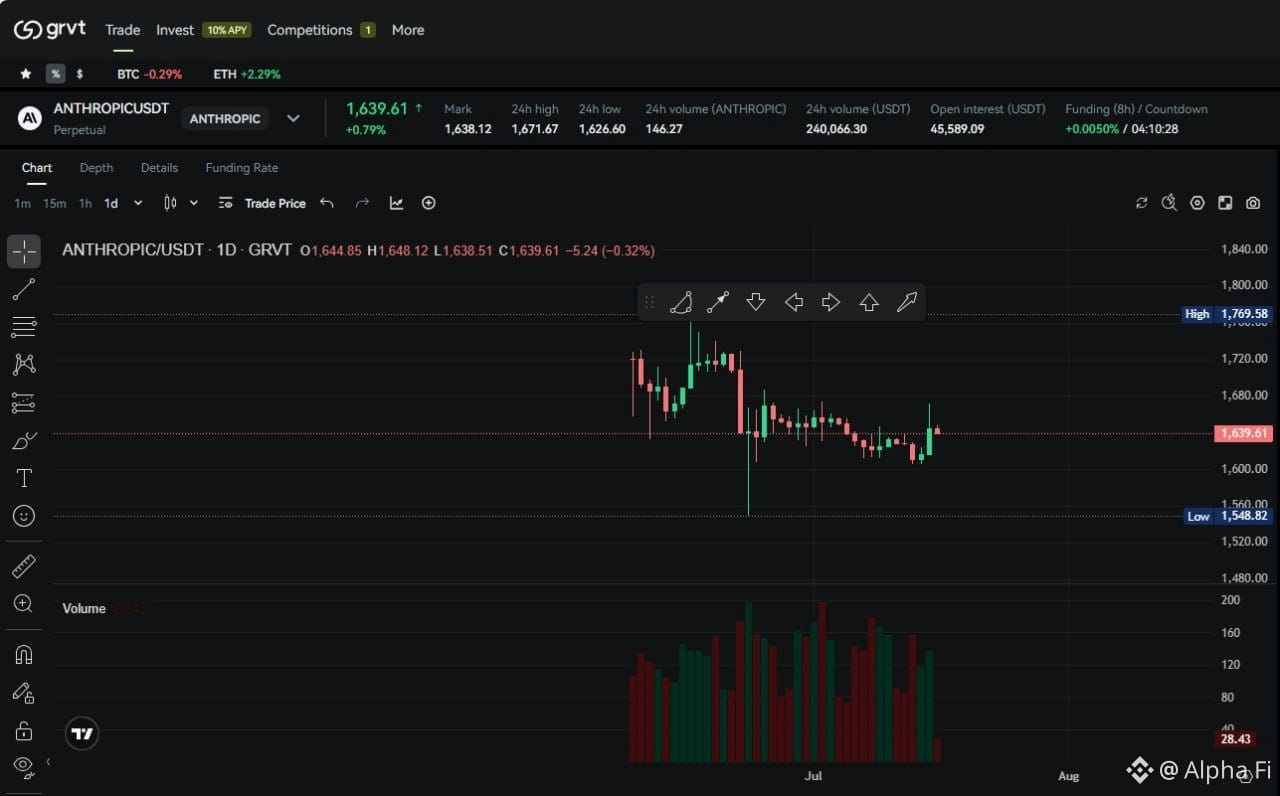Viewport: 1280px width, 796px height.
Task: Select the arrow down tool
Action: point(756,302)
